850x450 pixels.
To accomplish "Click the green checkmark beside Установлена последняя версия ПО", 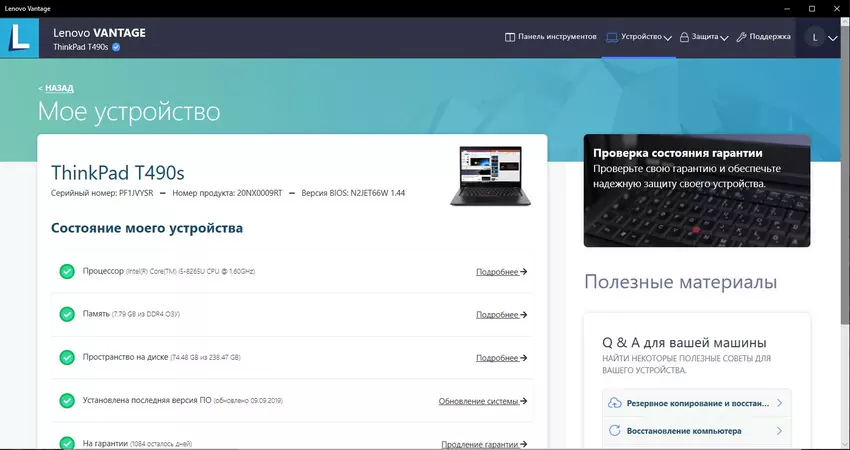I will pyautogui.click(x=67, y=400).
